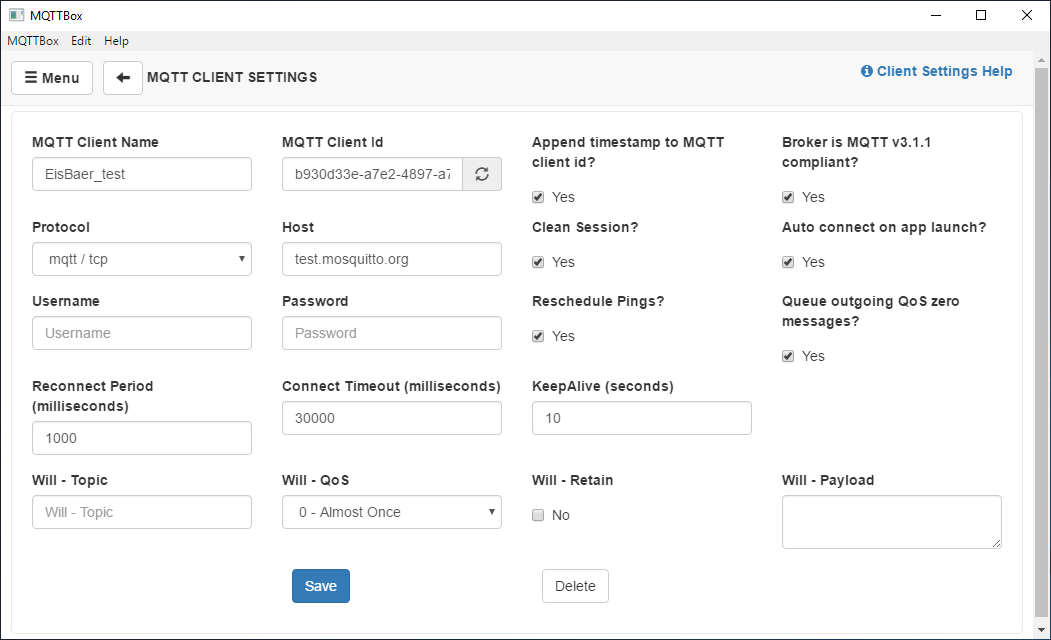This screenshot has width=1051, height=640.
Task: Focus the MQTT Client Id field
Action: coord(373,174)
